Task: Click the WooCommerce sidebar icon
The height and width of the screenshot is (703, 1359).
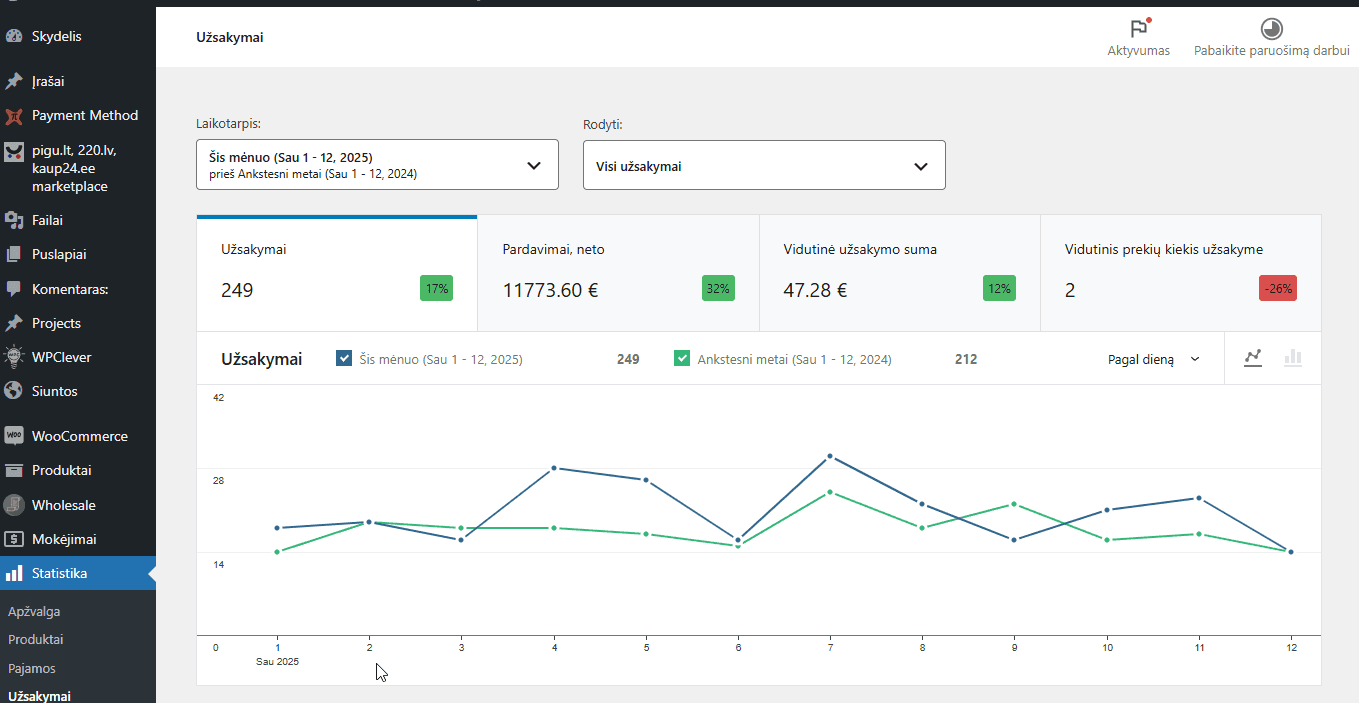Action: click(x=14, y=436)
